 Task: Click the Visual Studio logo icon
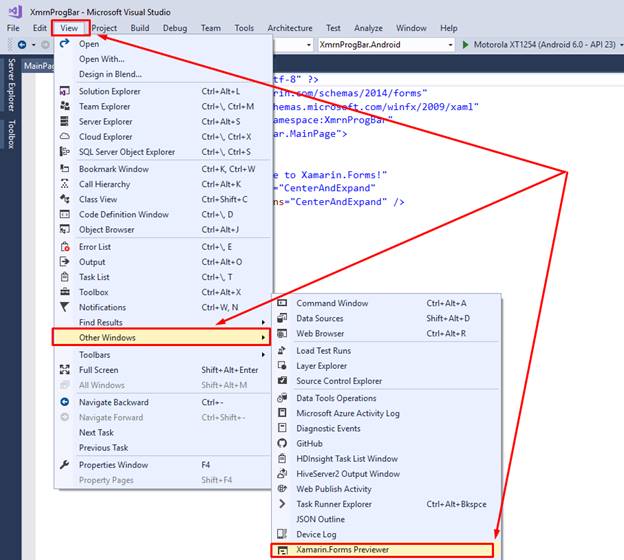coord(15,11)
